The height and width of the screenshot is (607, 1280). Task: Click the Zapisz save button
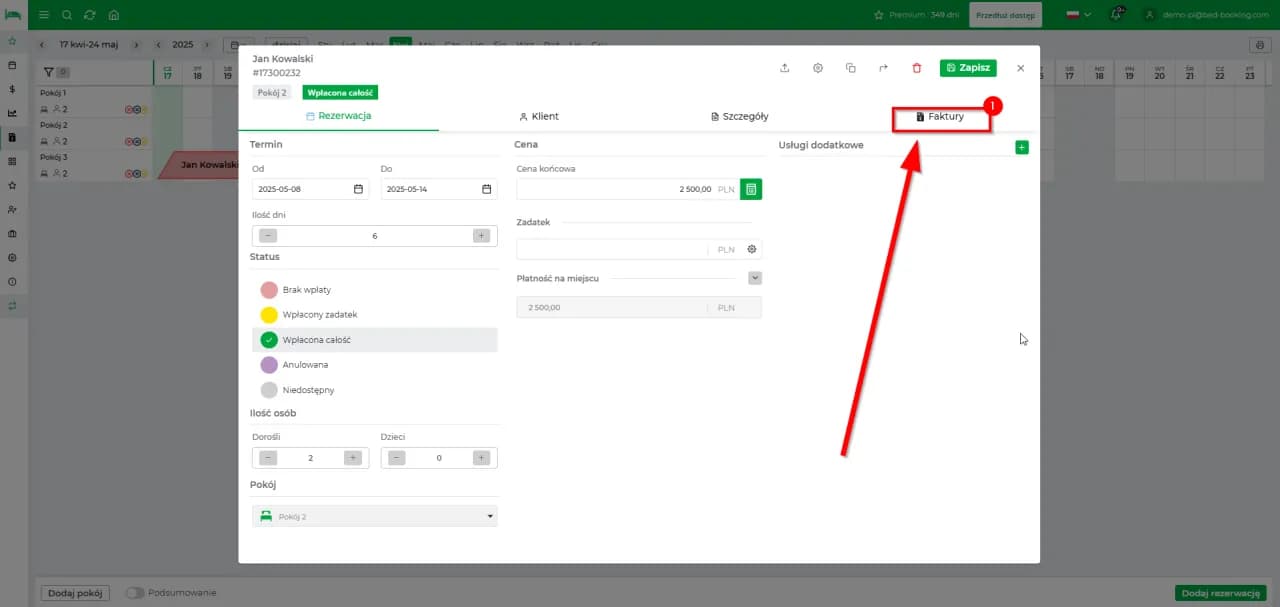[x=968, y=68]
